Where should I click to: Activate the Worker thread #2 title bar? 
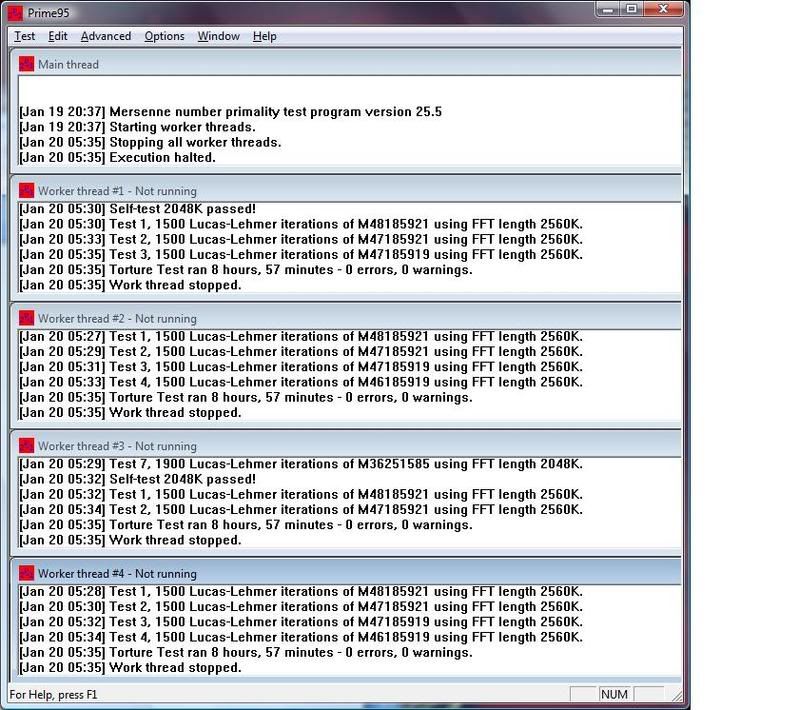pos(347,318)
